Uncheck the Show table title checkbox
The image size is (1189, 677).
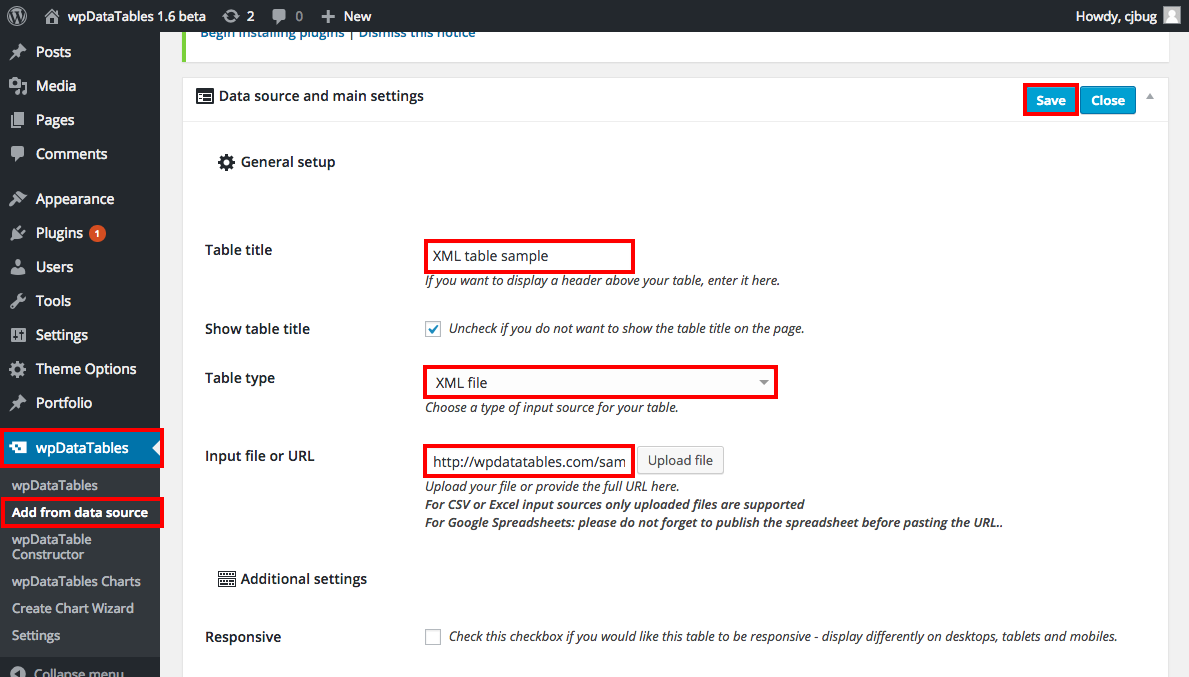point(433,329)
